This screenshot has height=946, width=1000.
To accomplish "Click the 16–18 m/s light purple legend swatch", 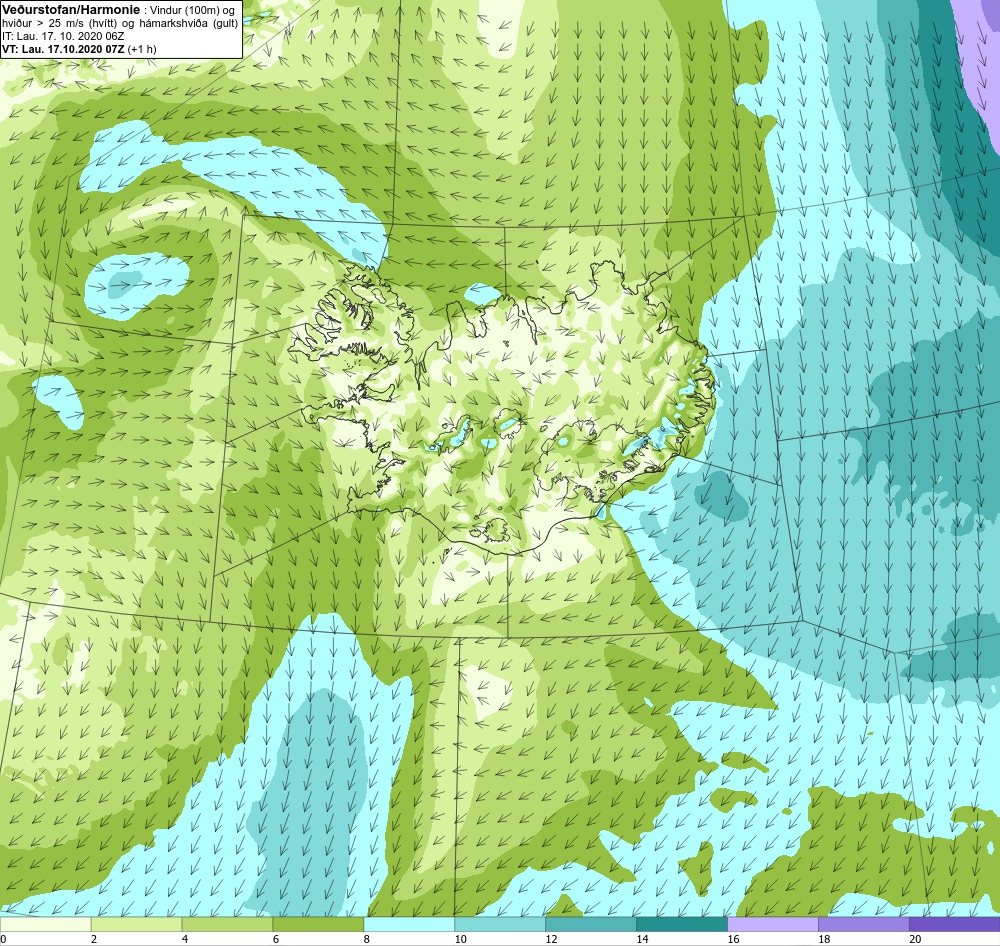I will coord(772,924).
